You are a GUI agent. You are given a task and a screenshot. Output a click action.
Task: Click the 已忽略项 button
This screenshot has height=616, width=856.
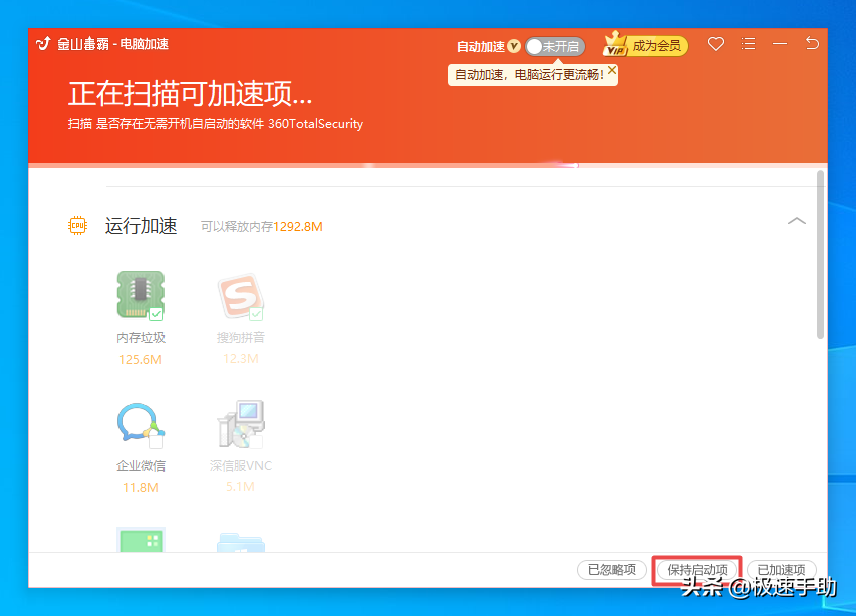tap(611, 569)
